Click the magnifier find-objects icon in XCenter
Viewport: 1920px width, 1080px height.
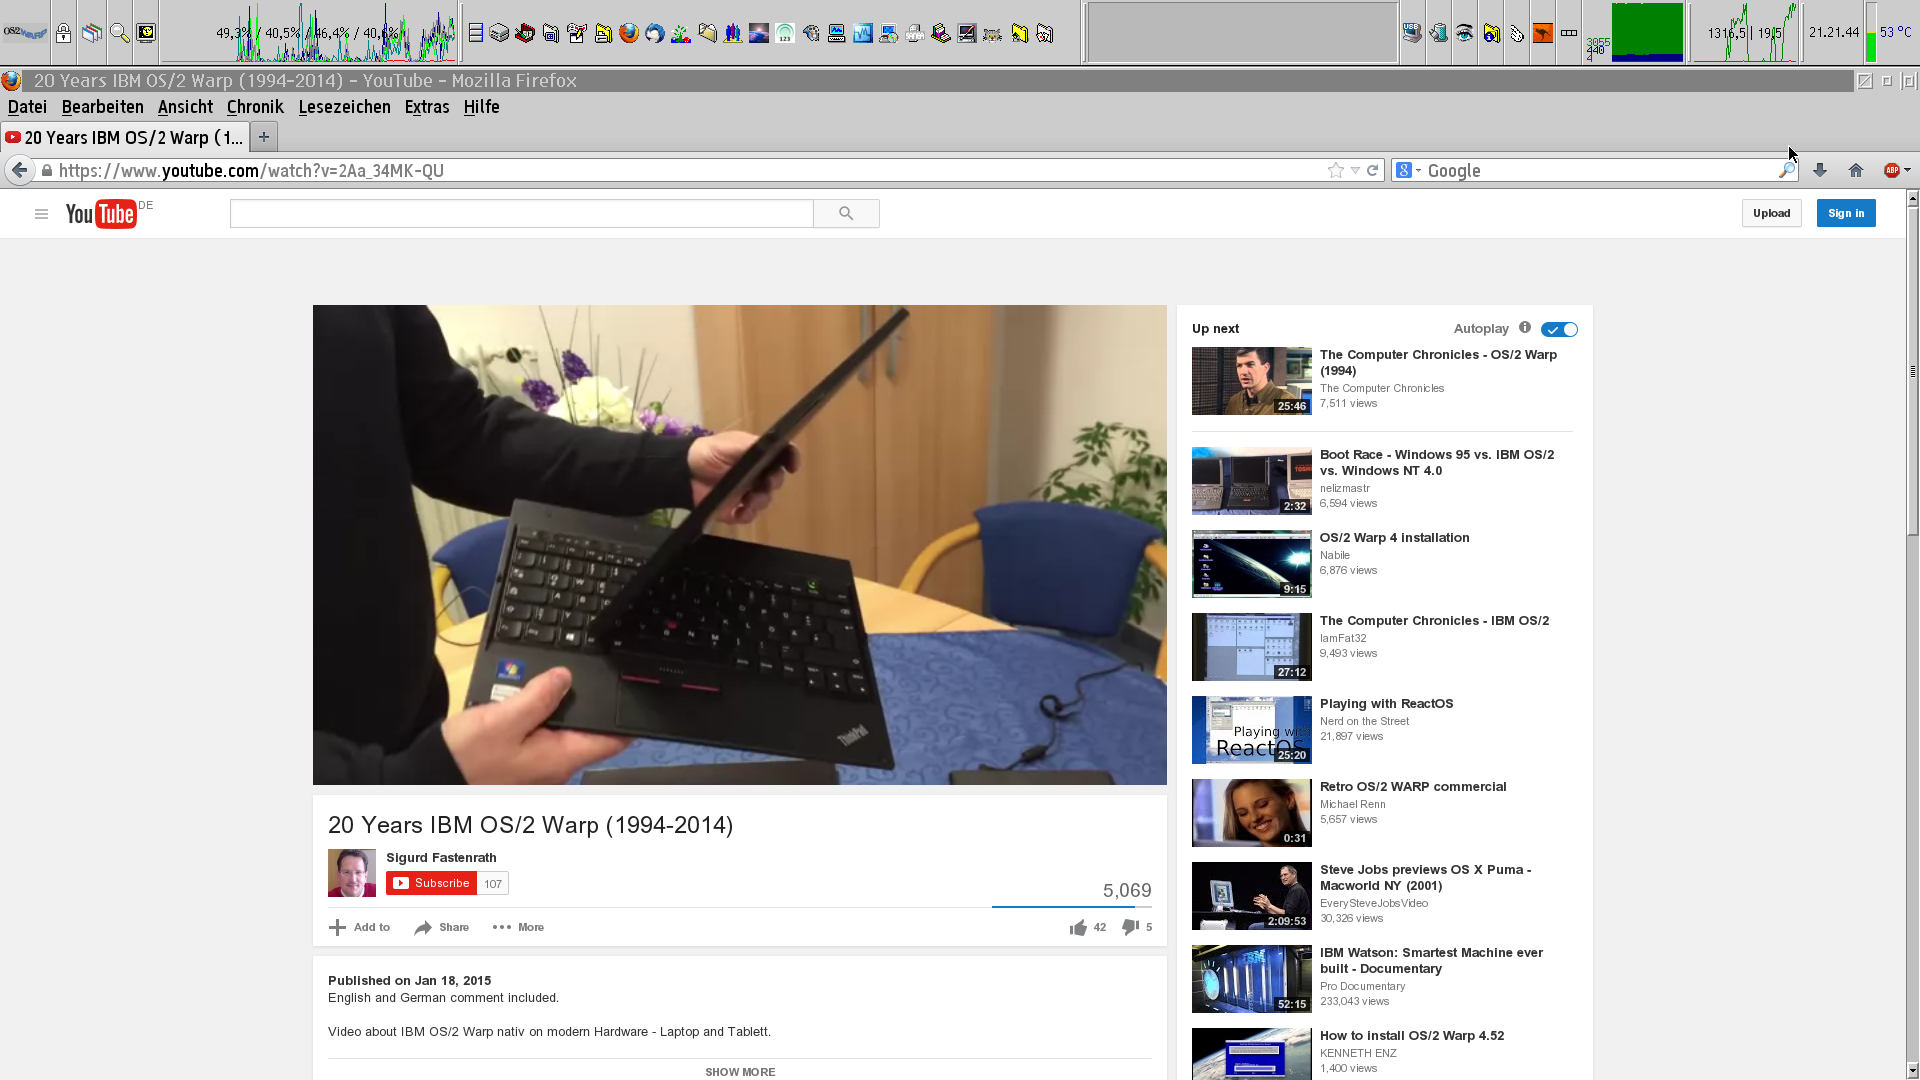pos(120,33)
